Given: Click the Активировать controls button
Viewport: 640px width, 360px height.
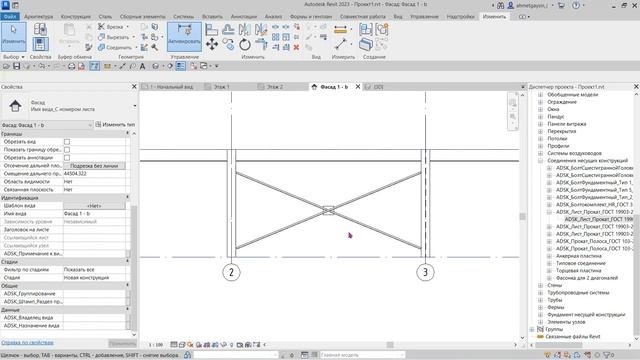Looking at the screenshot, I should click(184, 37).
